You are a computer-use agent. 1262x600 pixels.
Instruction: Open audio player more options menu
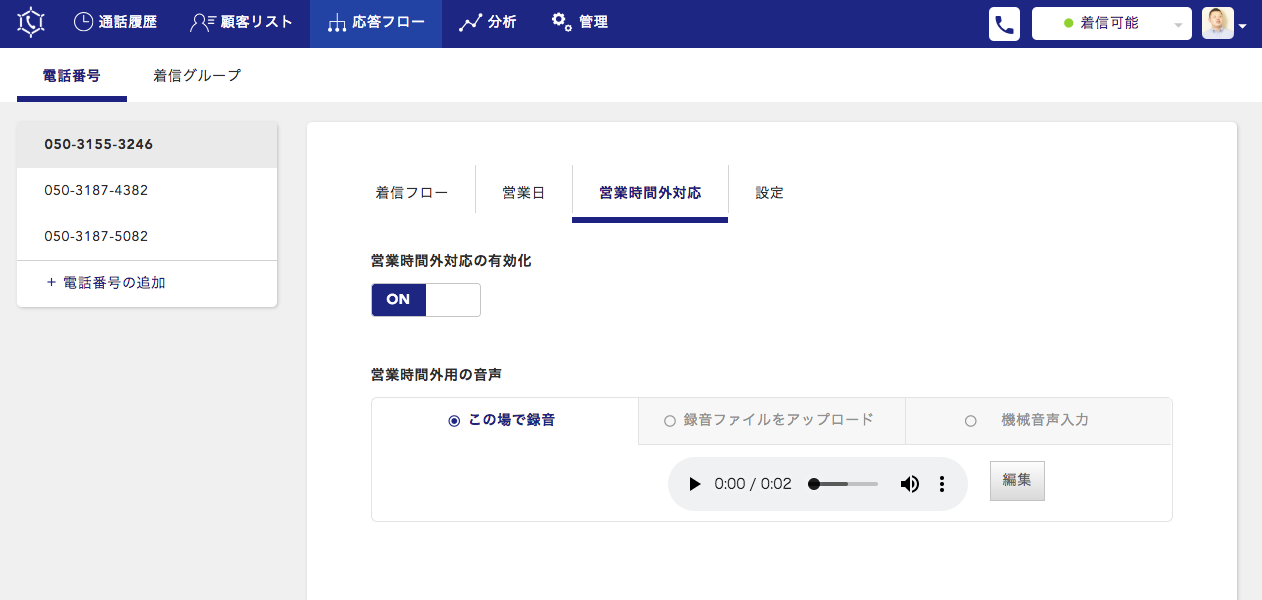[x=941, y=484]
